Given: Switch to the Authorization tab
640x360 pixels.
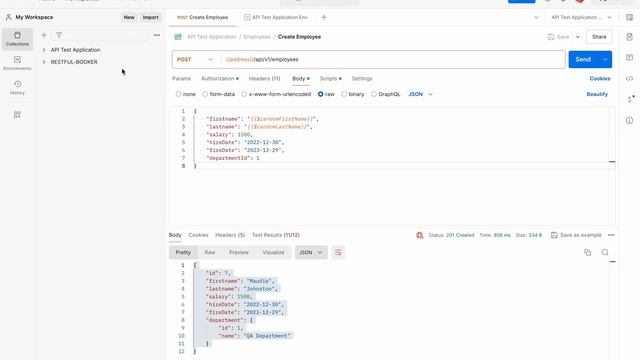Looking at the screenshot, I should click(220, 78).
